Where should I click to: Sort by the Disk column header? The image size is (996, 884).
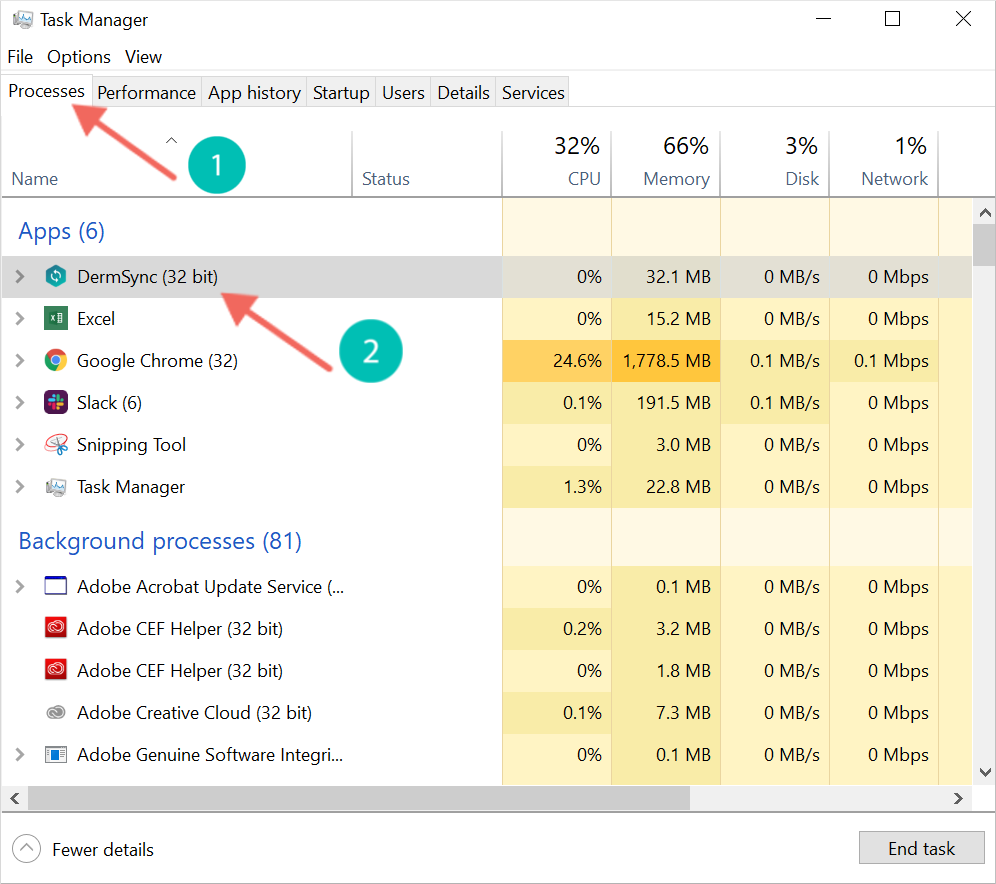coord(775,164)
